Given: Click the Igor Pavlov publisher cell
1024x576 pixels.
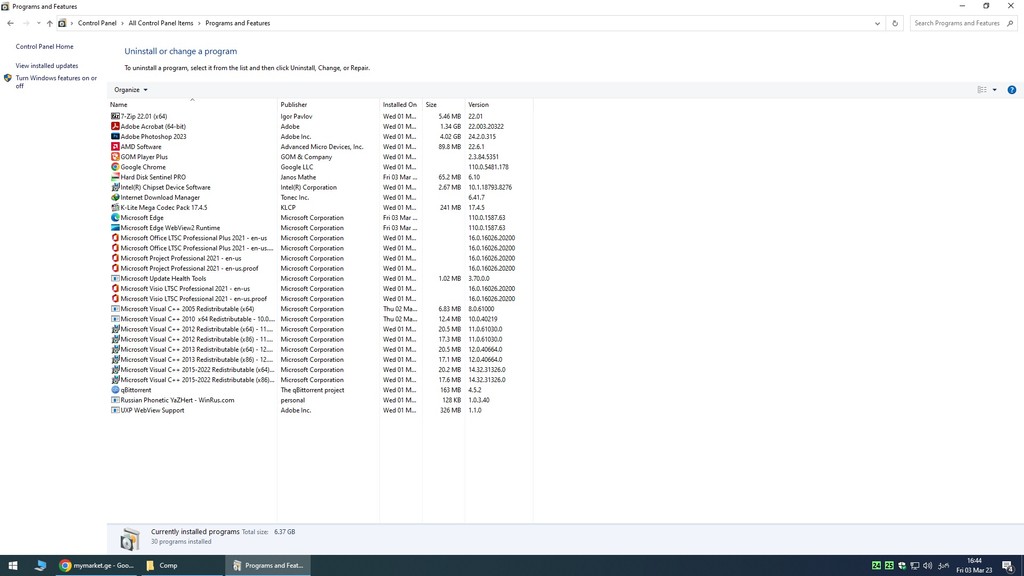Looking at the screenshot, I should [296, 116].
